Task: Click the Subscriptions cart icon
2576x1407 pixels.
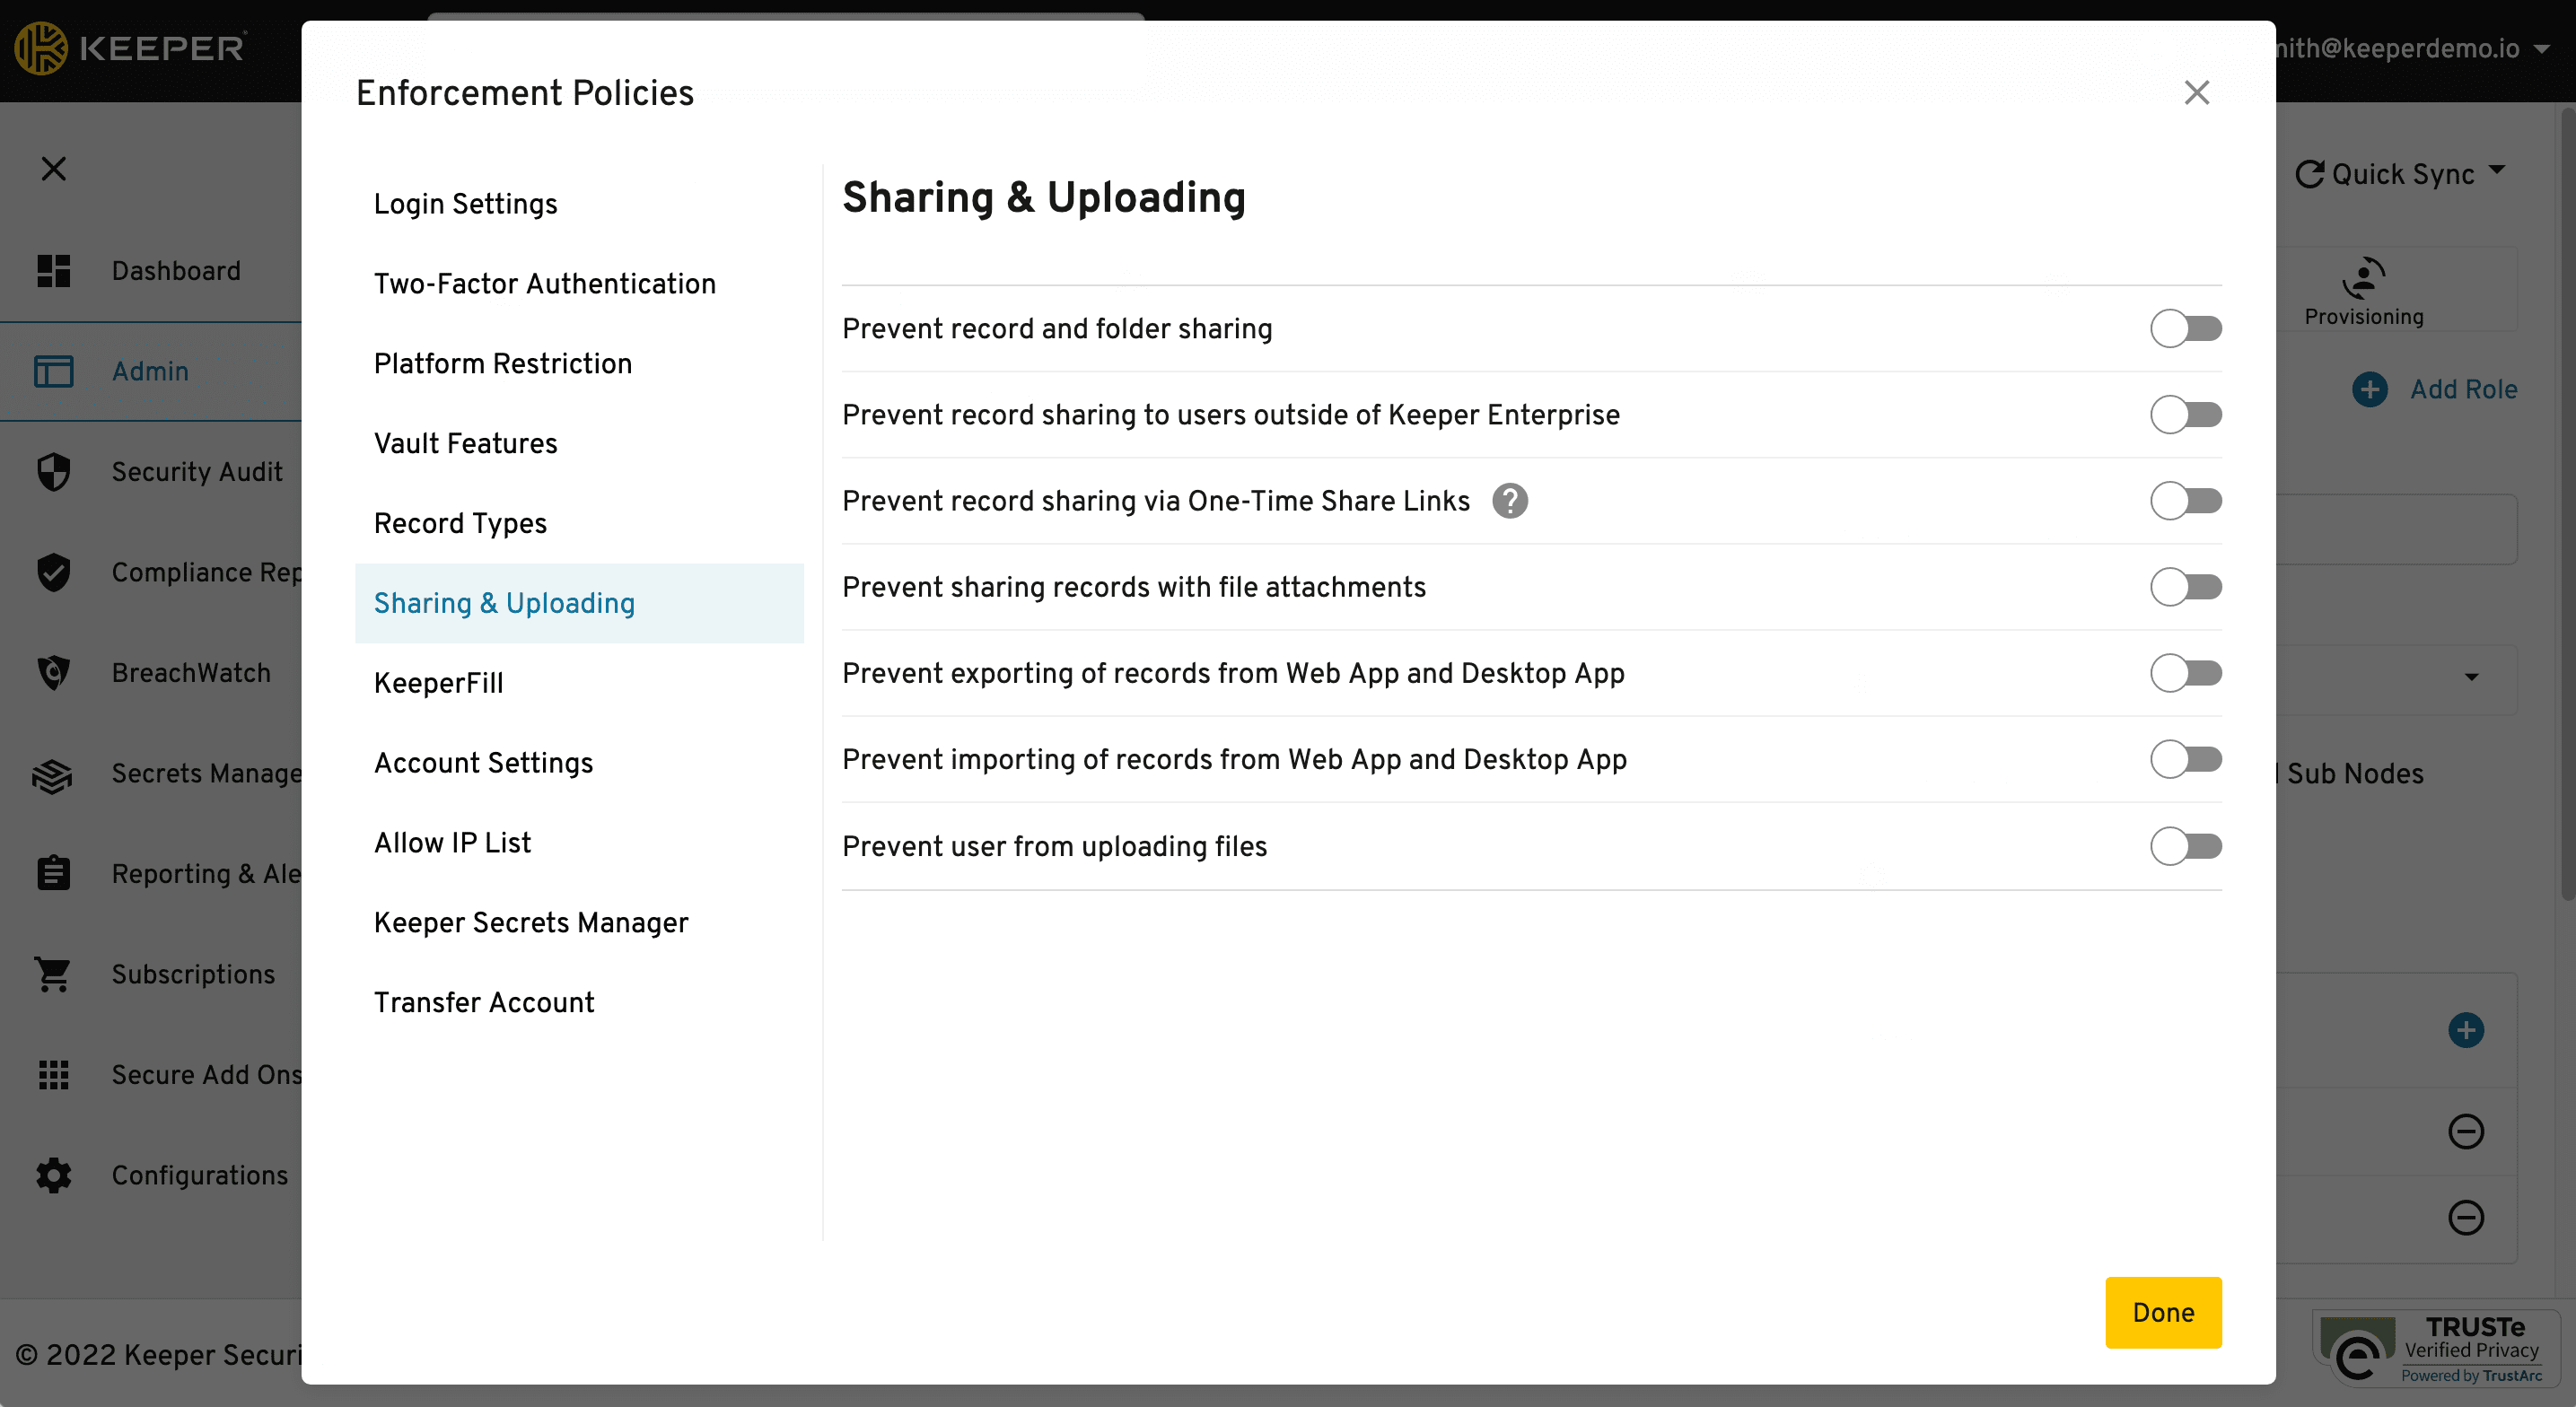Action: [54, 974]
